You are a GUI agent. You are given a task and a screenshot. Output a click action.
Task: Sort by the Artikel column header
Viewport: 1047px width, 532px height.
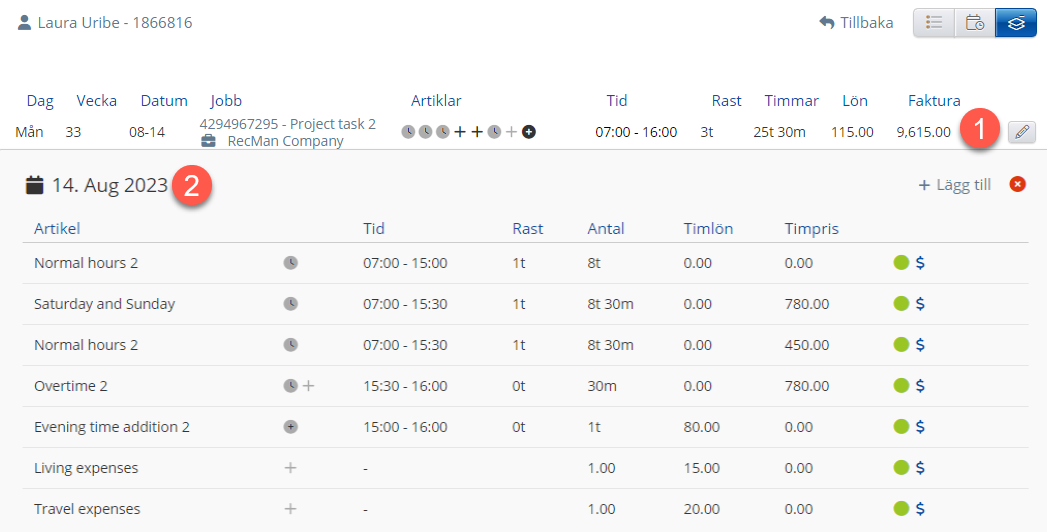tap(57, 229)
